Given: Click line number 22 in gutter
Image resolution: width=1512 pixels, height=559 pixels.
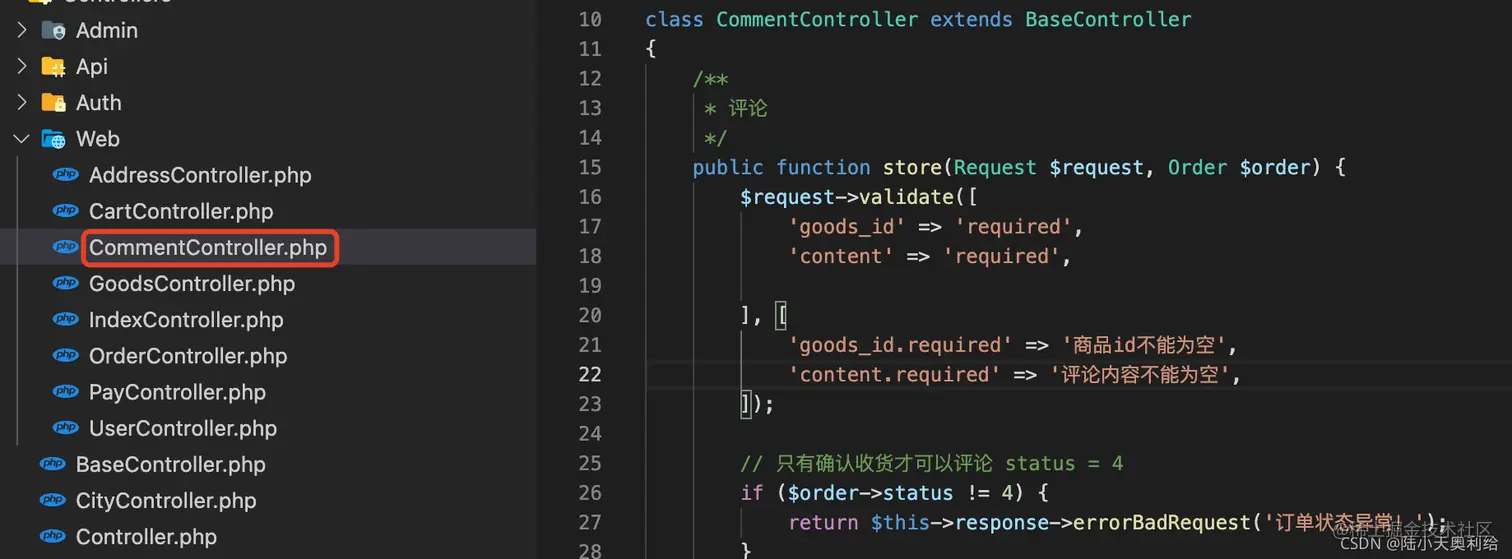Looking at the screenshot, I should 590,374.
